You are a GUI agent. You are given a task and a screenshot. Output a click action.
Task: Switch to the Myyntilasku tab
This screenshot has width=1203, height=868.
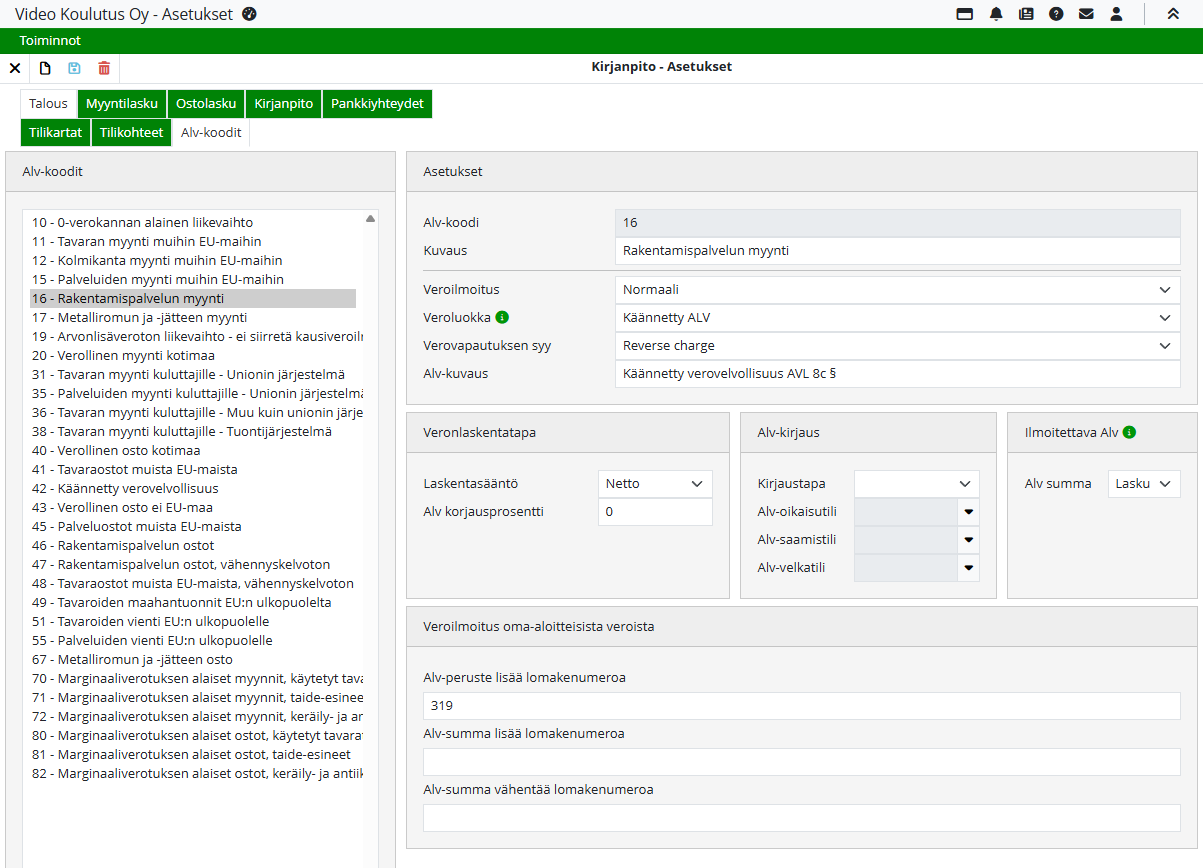(x=121, y=104)
